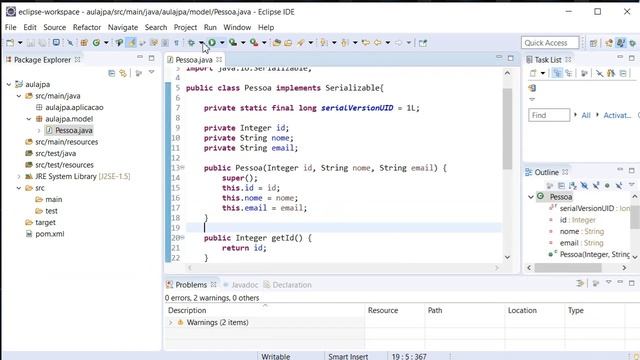Click the Open Type toolbar icon
The height and width of the screenshot is (360, 640).
(277, 42)
